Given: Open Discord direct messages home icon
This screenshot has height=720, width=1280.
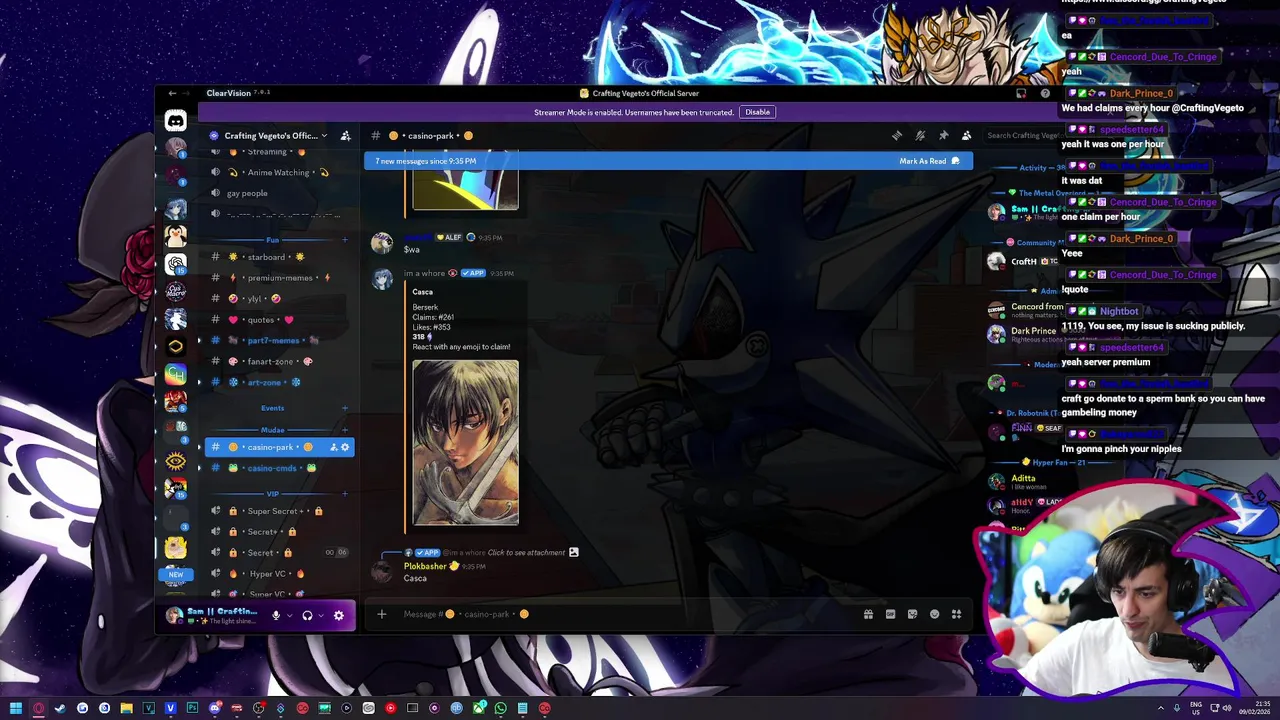Looking at the screenshot, I should coord(175,121).
